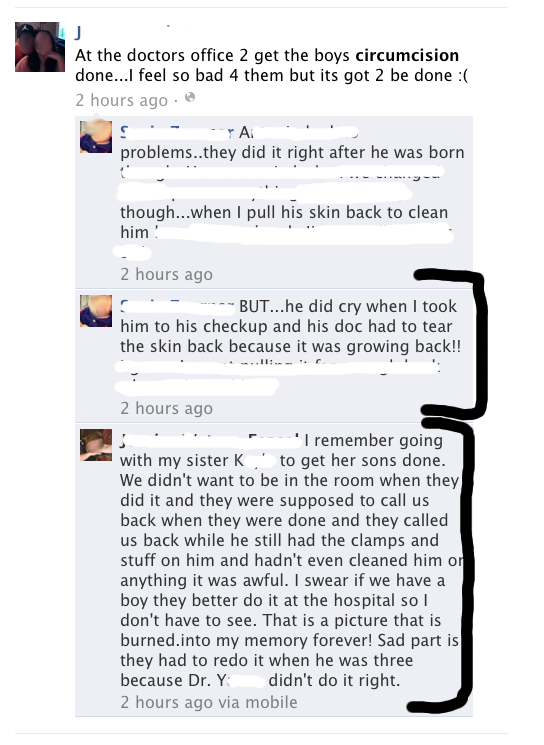
Task: Open the original poster's profile picture
Action: (40, 47)
